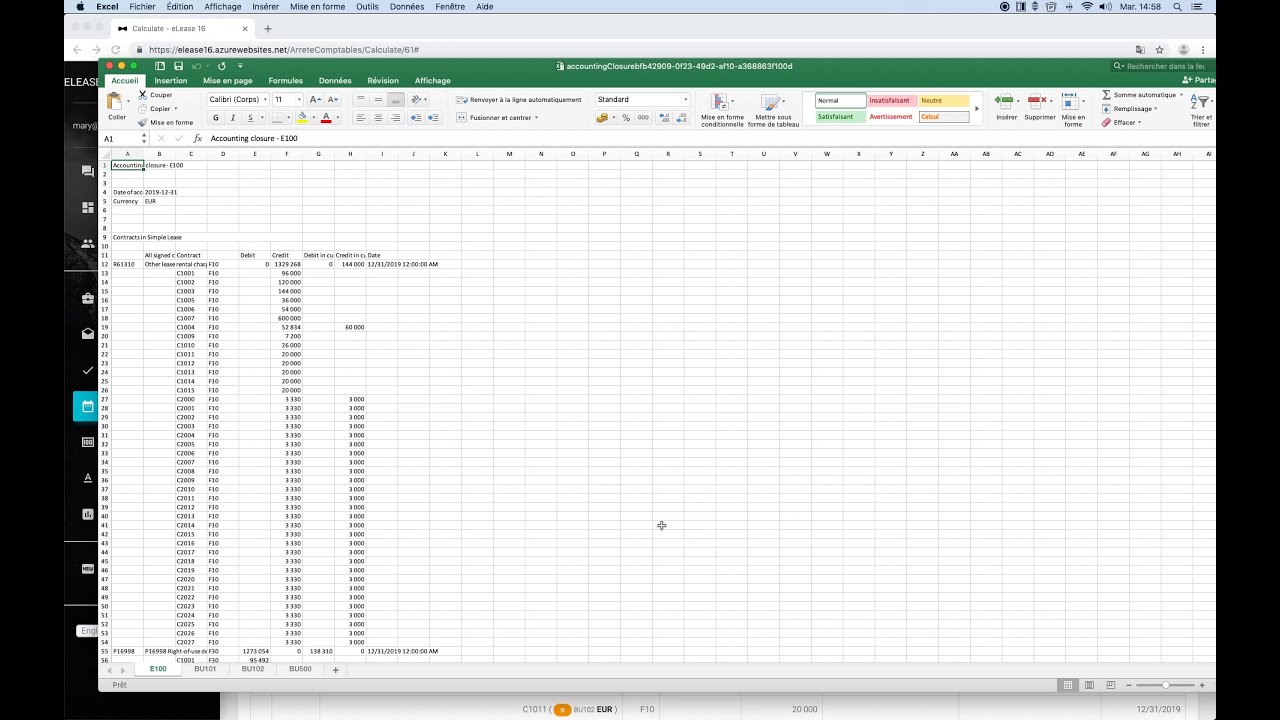Decrease indent icon
The height and width of the screenshot is (720, 1280).
coord(416,118)
